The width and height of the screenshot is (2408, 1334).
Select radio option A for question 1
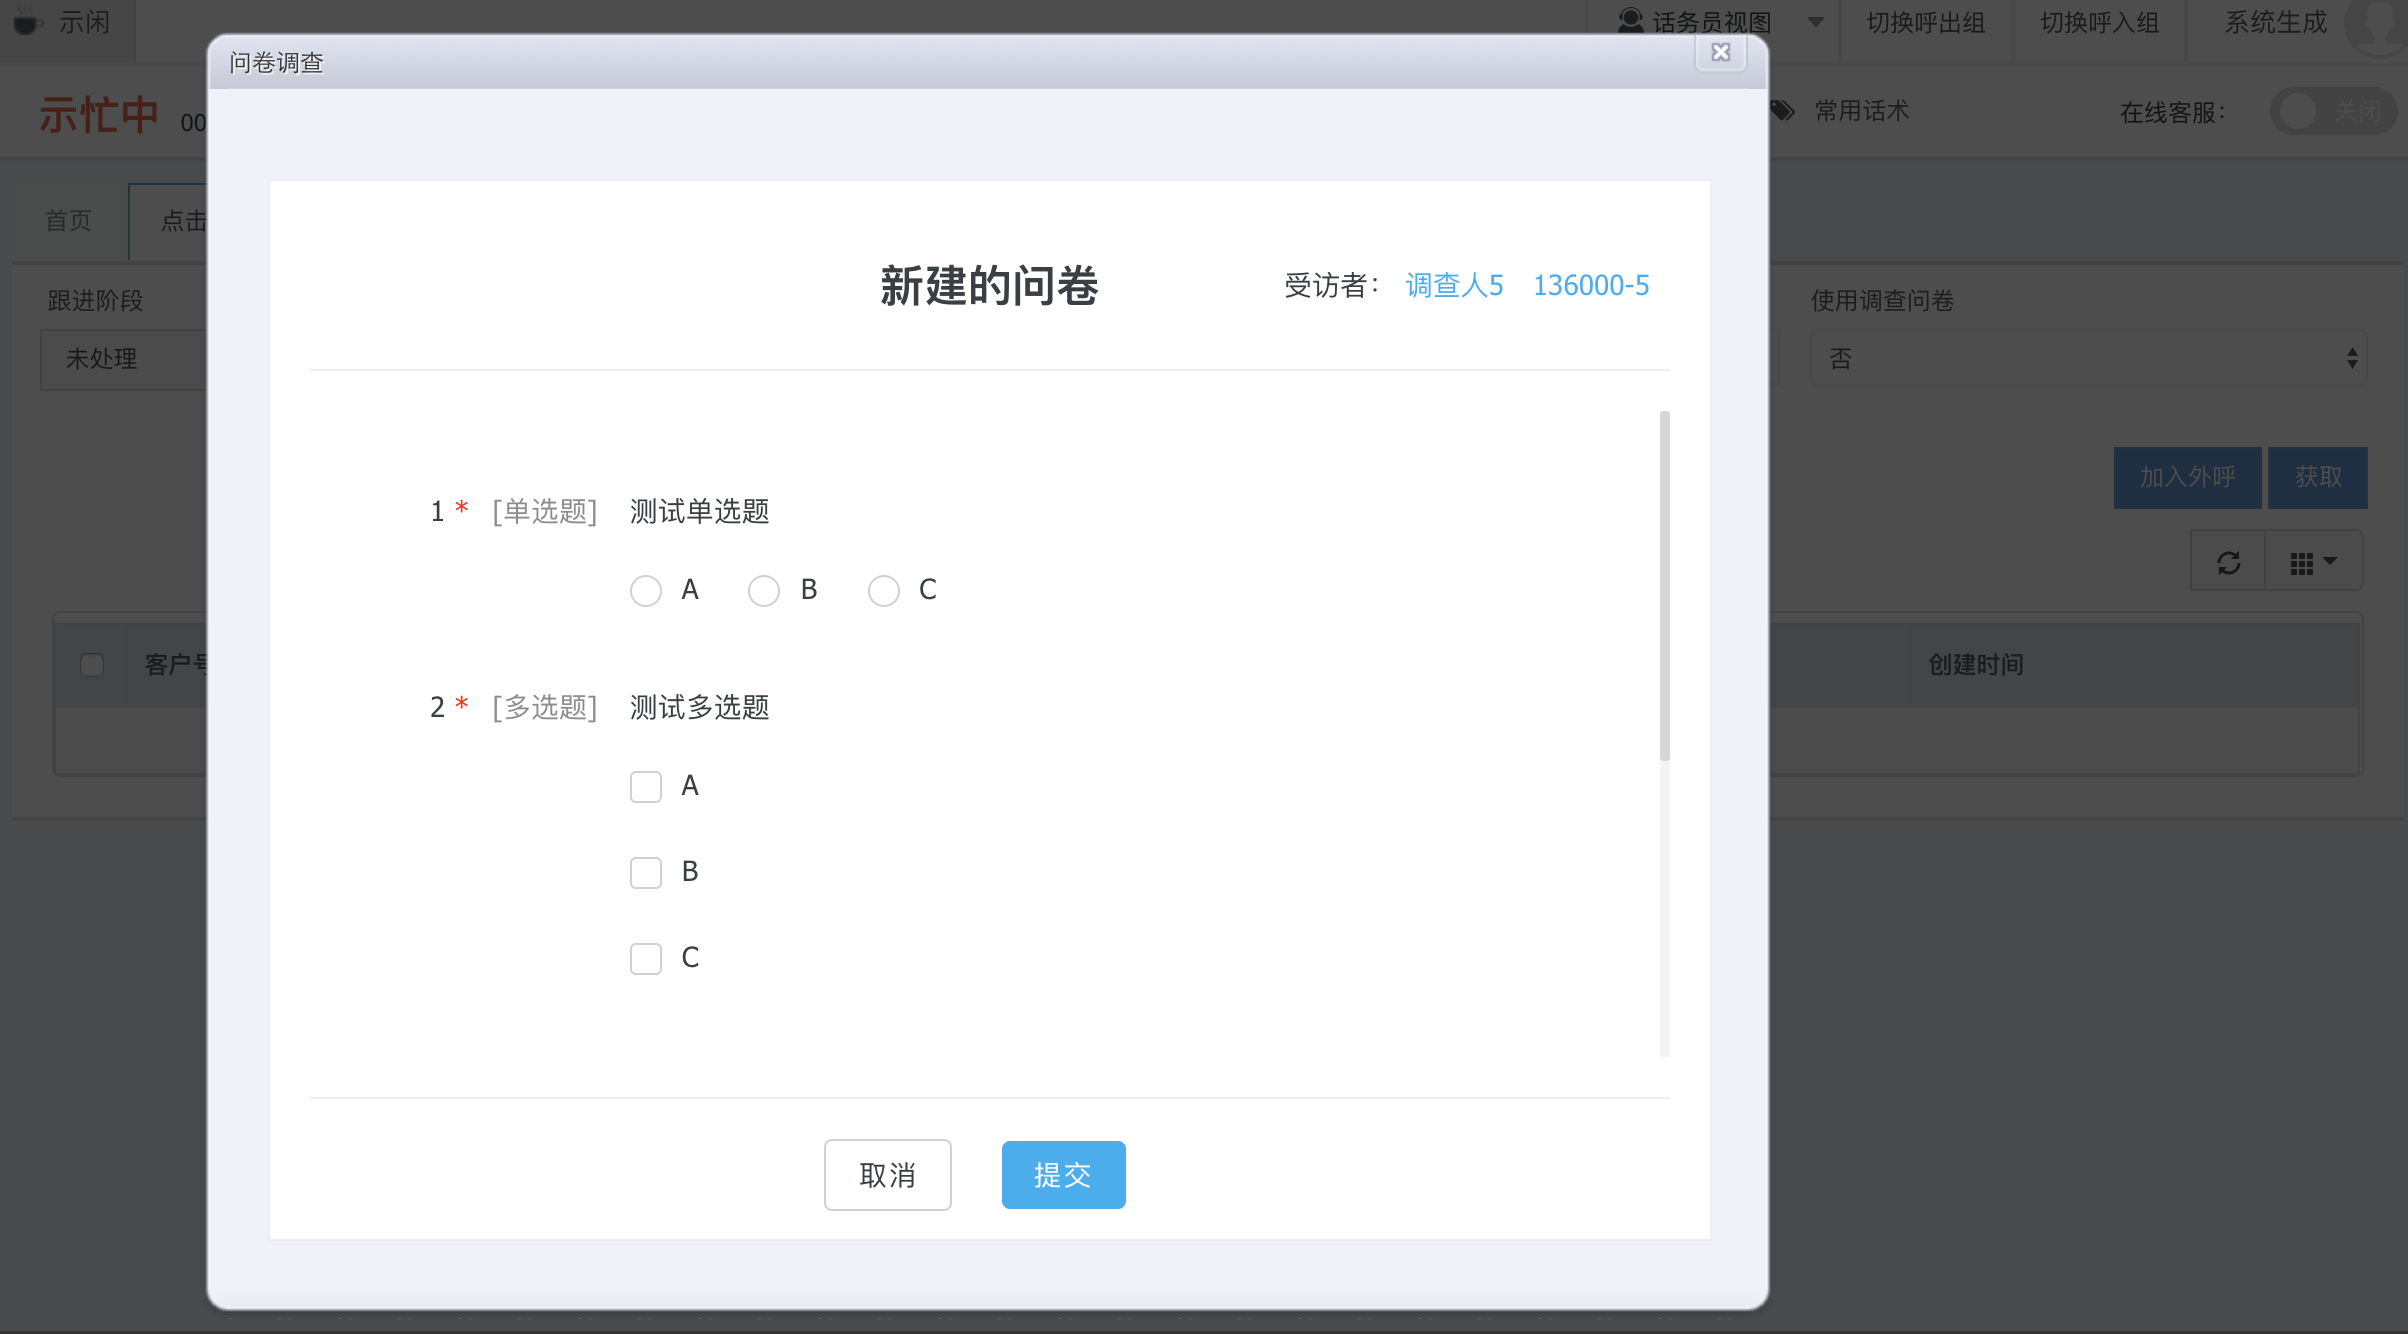point(646,591)
